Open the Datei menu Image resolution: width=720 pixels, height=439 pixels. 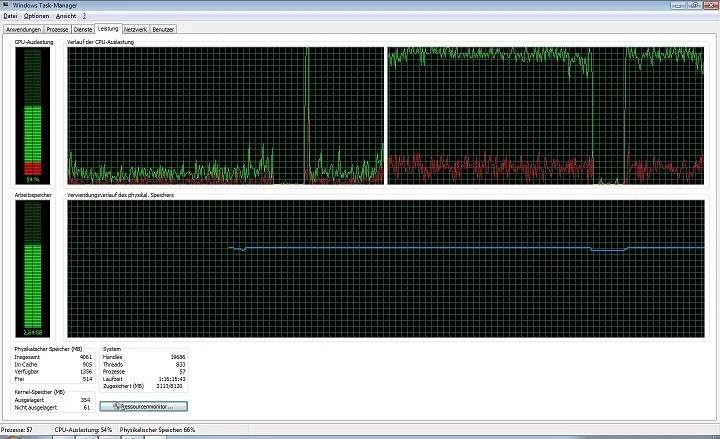[10, 16]
